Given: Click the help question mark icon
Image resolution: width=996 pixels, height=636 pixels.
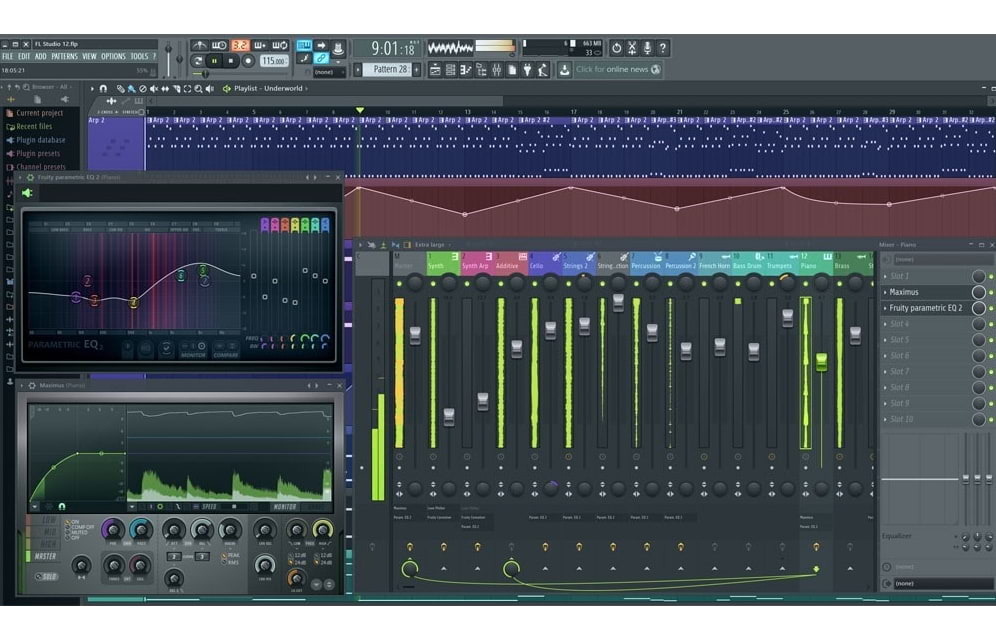Looking at the screenshot, I should pos(663,48).
